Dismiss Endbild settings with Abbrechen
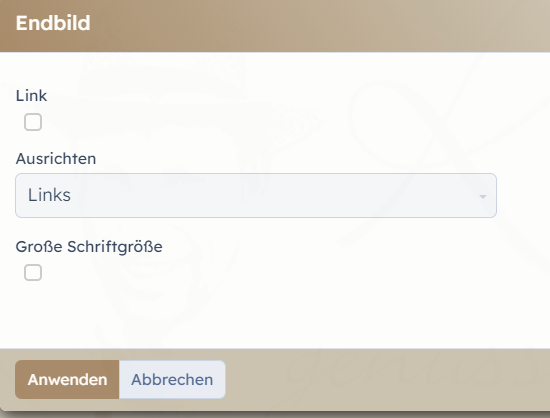This screenshot has width=550, height=418. [x=172, y=379]
